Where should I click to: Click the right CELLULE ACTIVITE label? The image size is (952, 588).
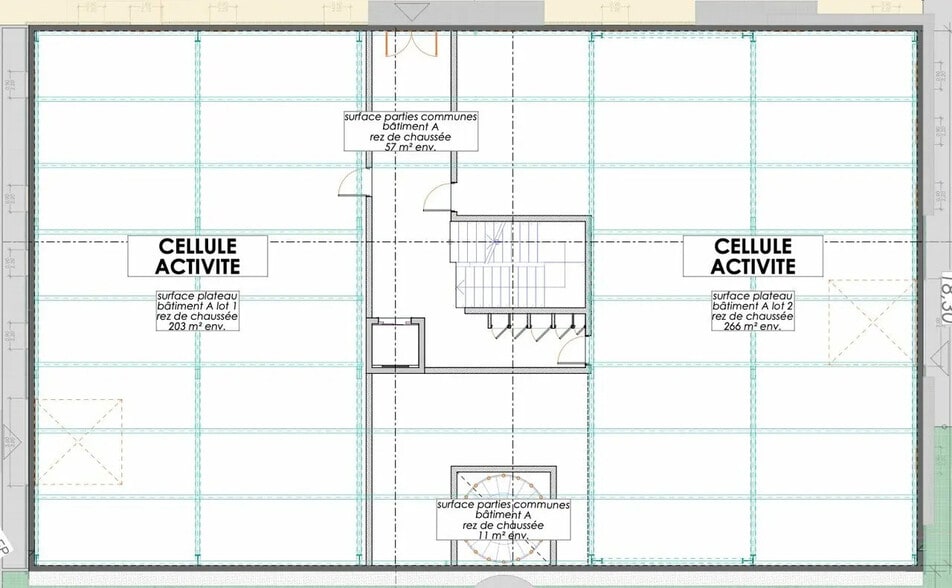click(753, 256)
